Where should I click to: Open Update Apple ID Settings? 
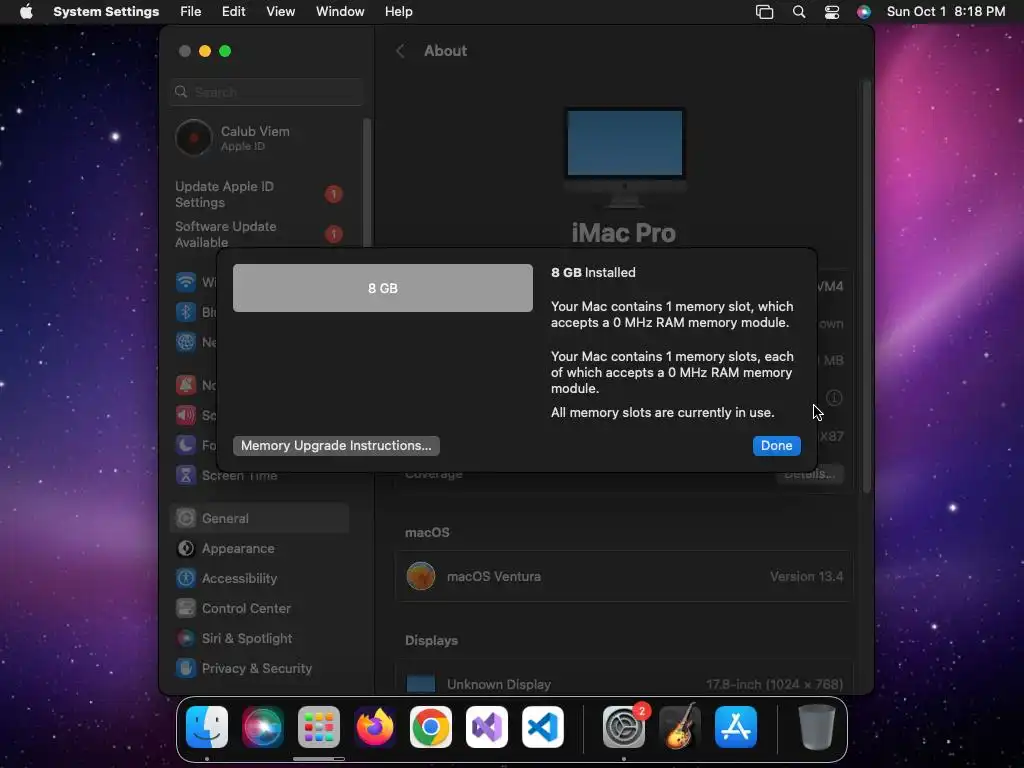pyautogui.click(x=259, y=194)
